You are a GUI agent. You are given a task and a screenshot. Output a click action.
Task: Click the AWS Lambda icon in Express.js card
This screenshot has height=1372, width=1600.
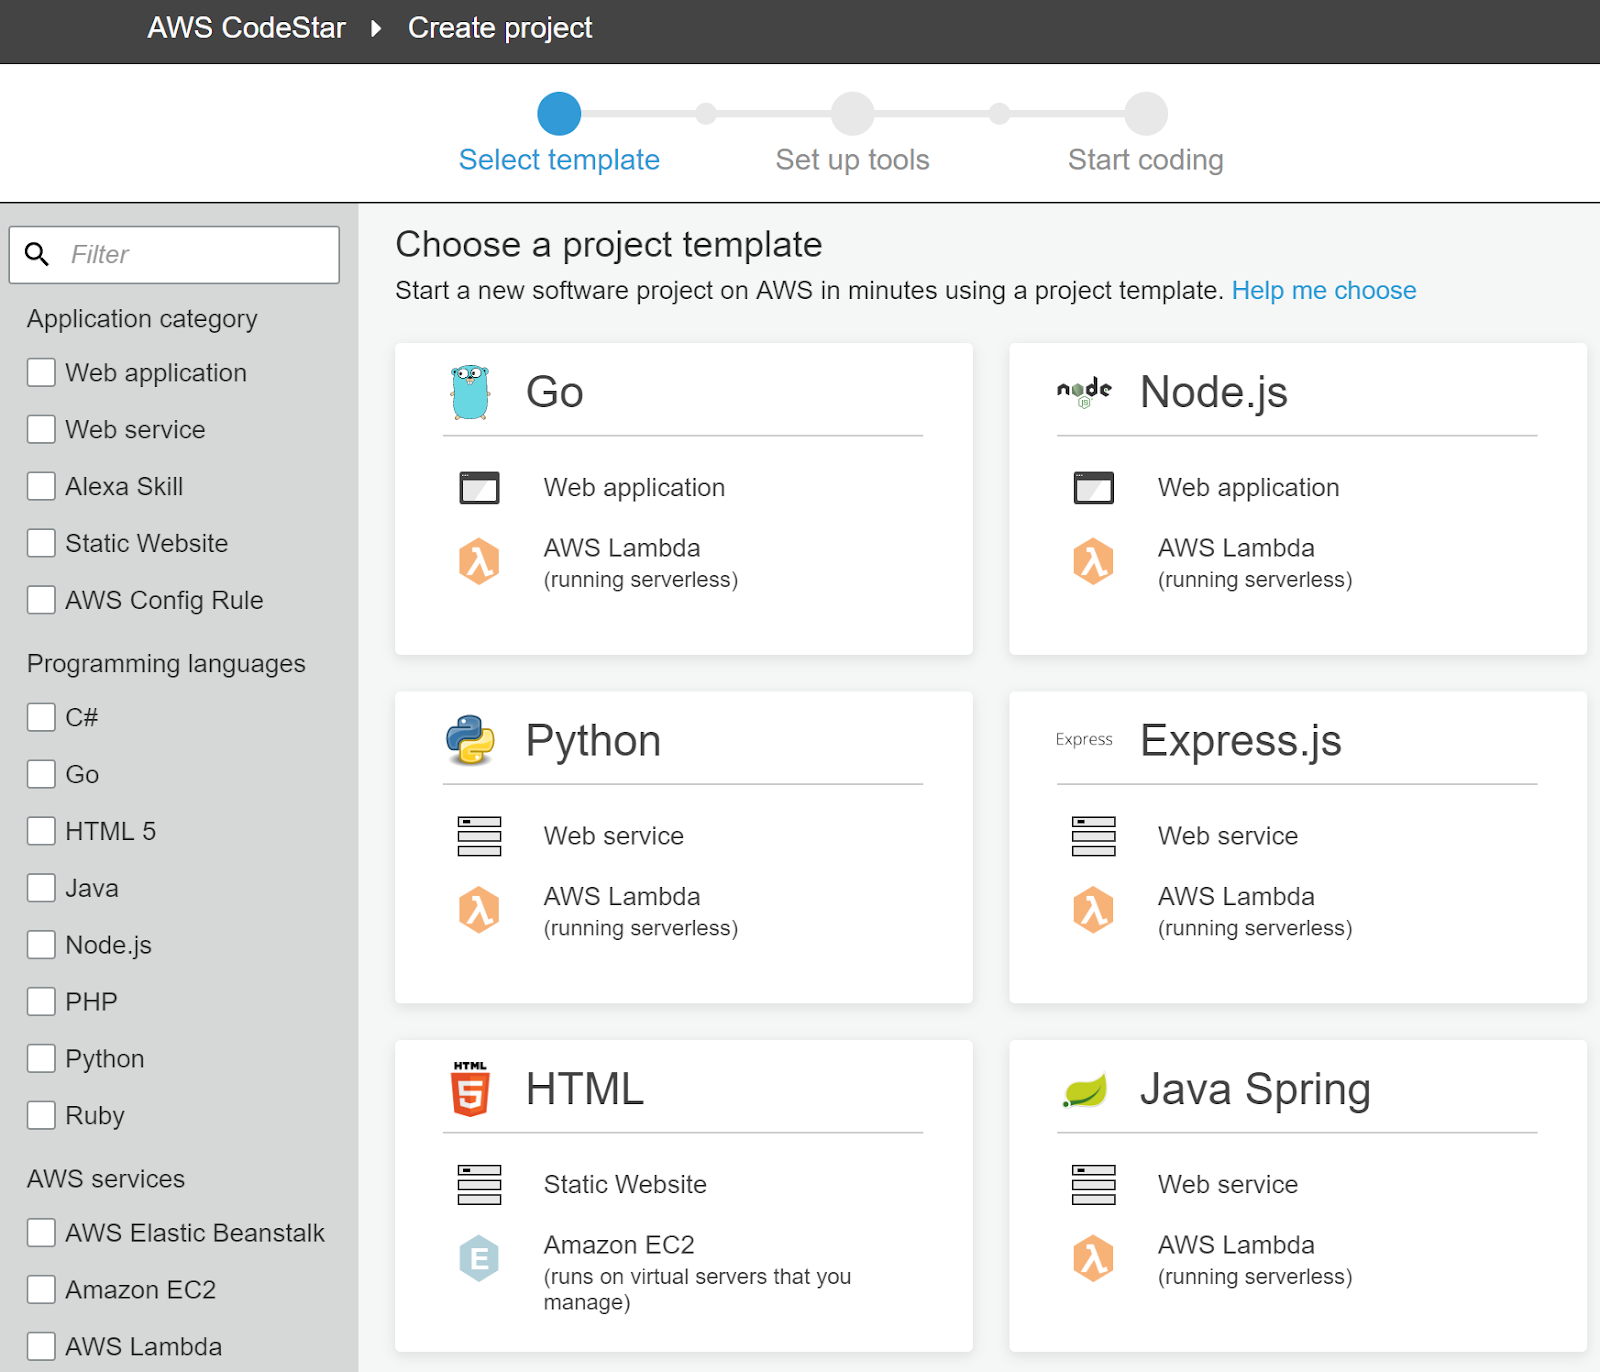click(x=1093, y=910)
